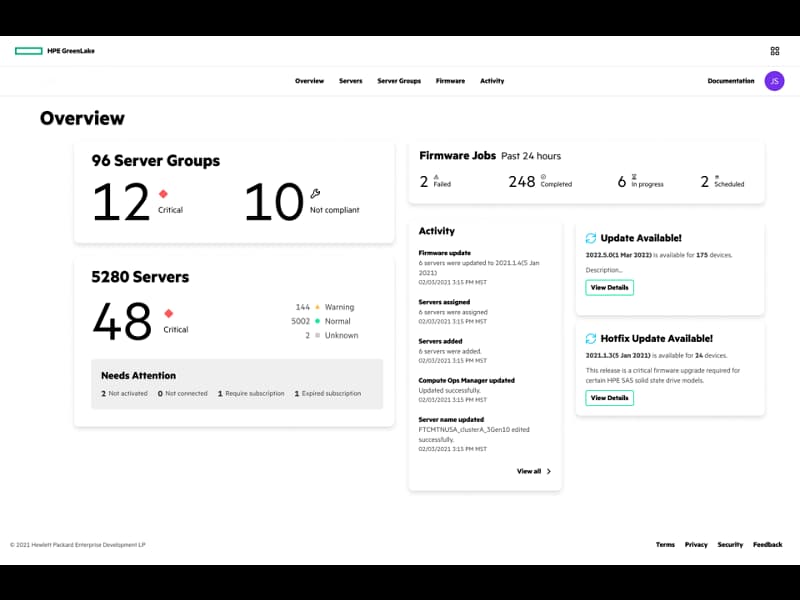Click 1 Require subscription entry

[x=251, y=394]
